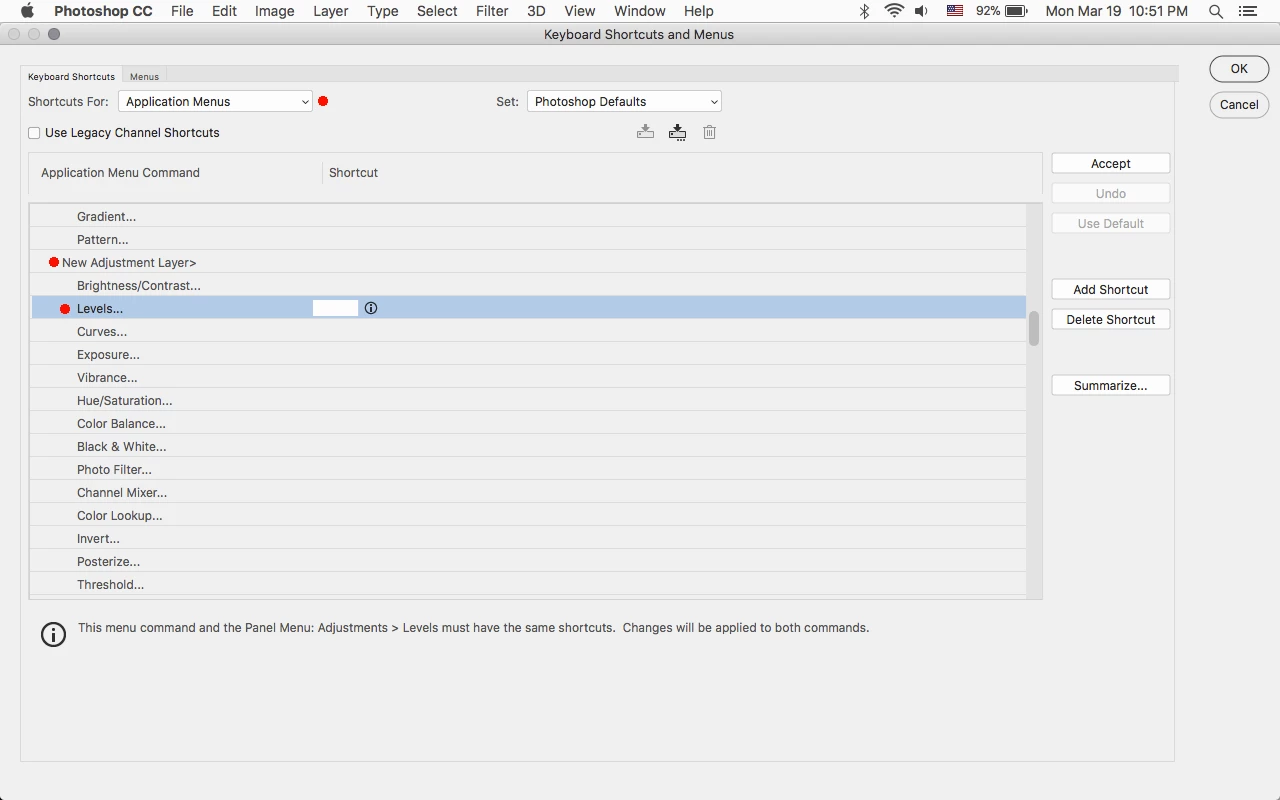Save changes to current shortcut set icon

645,132
